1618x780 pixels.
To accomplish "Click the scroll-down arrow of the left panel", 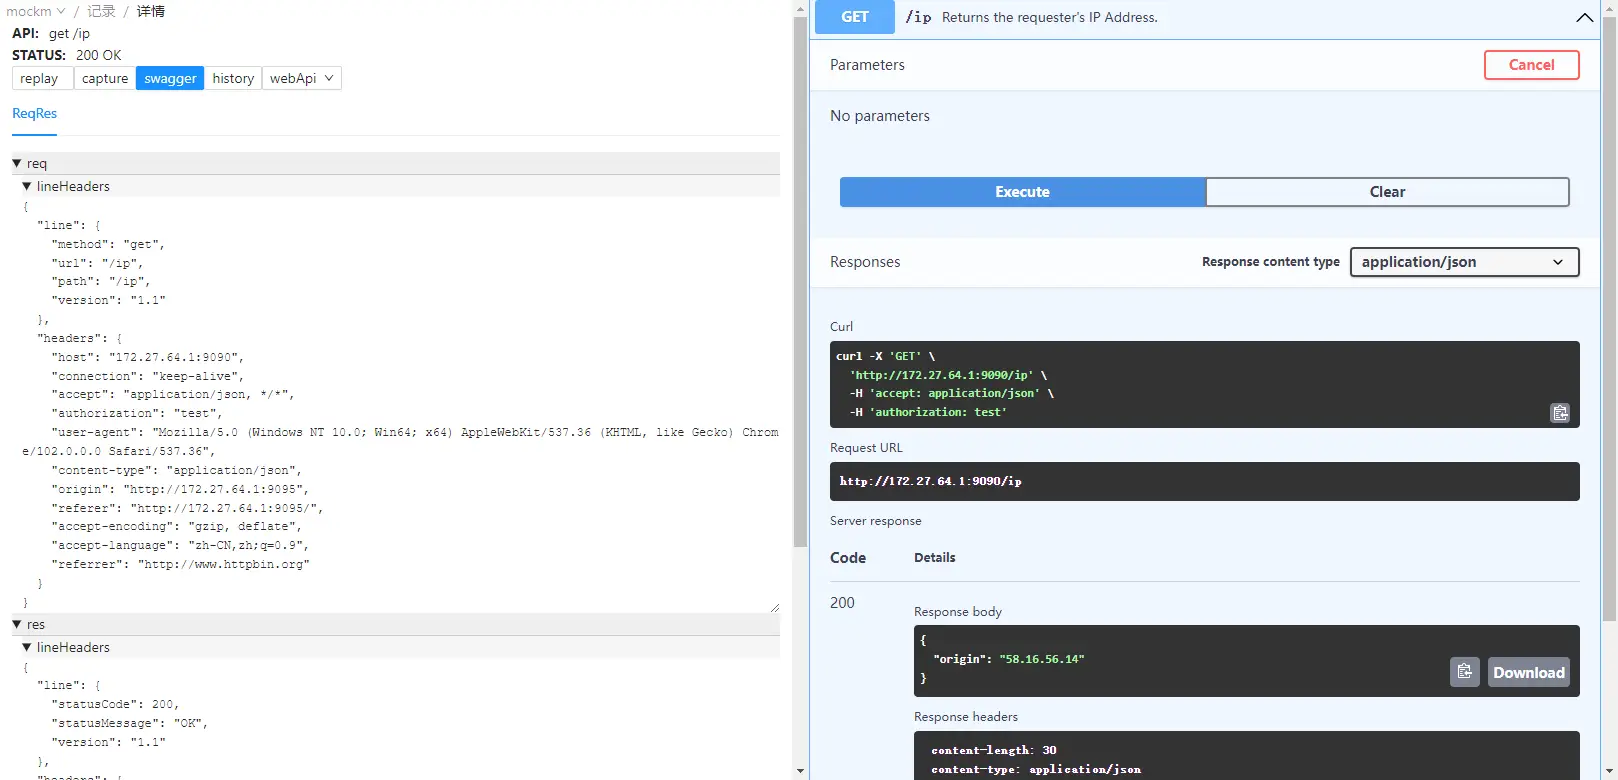I will pyautogui.click(x=800, y=771).
